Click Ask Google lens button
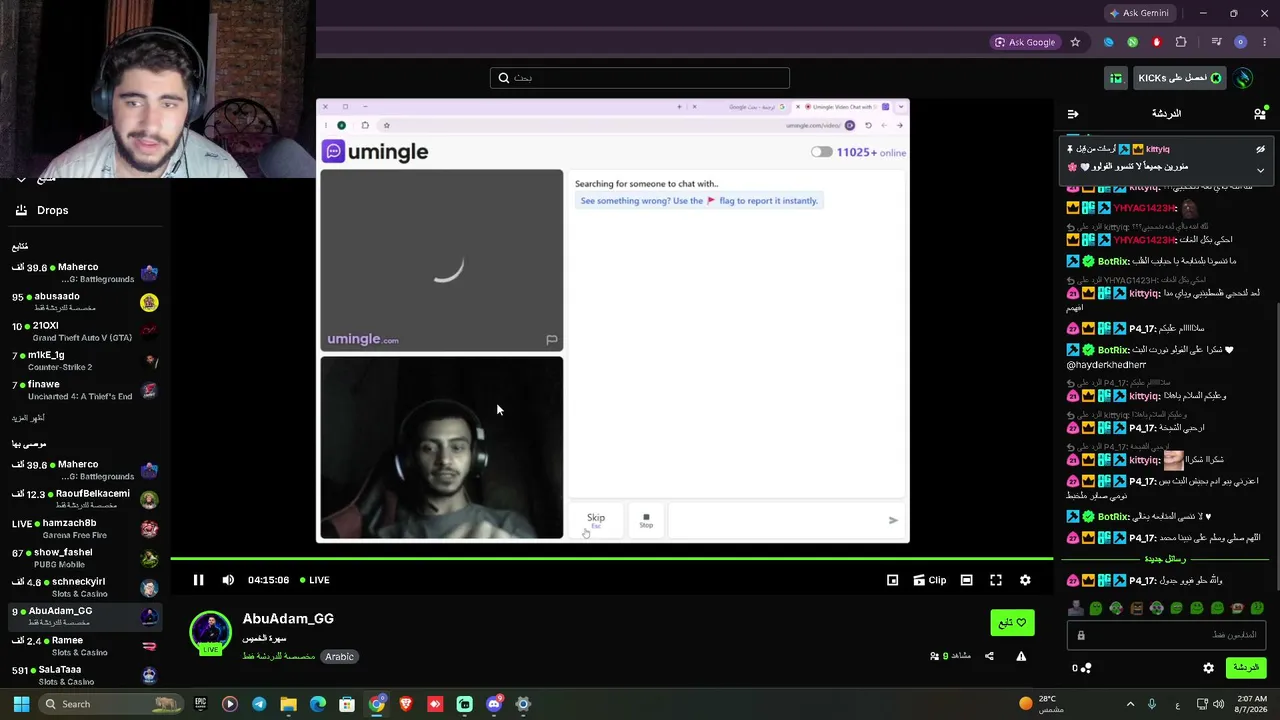This screenshot has width=1280, height=720. point(1025,42)
